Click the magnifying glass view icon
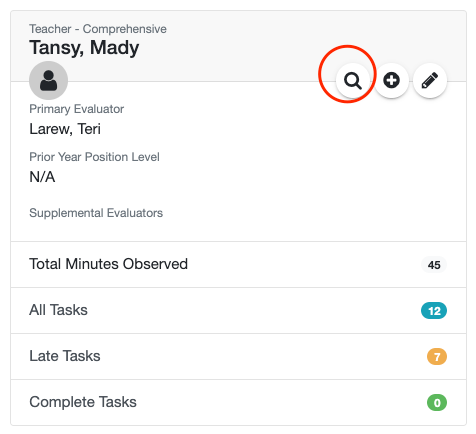The width and height of the screenshot is (476, 434). (x=353, y=81)
